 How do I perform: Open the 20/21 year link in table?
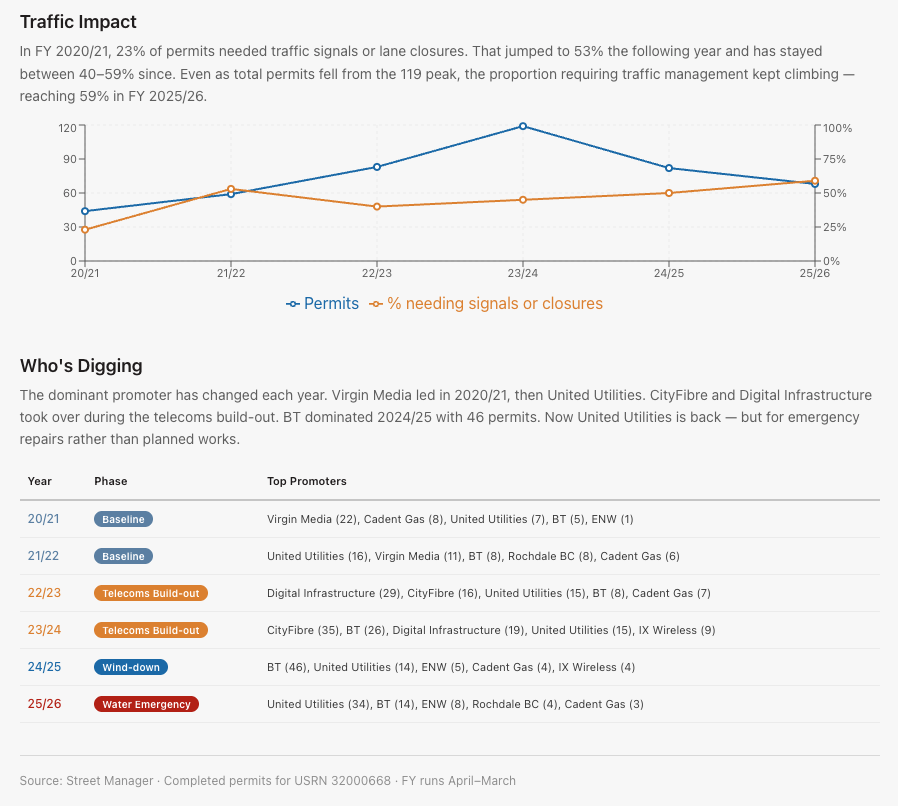(44, 519)
